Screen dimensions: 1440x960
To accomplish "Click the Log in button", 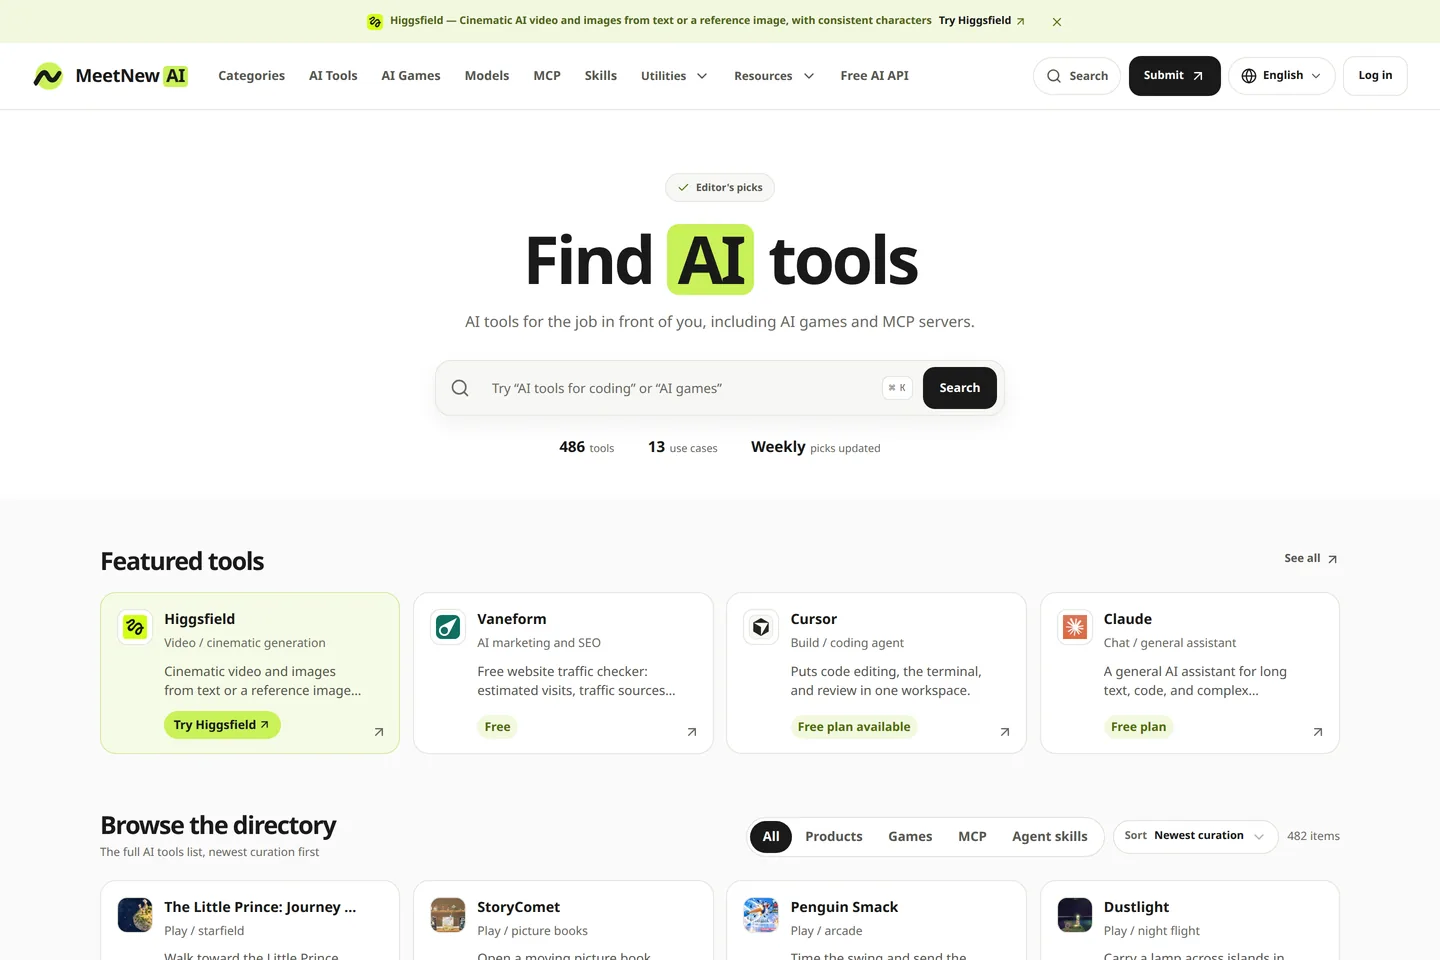I will coord(1375,76).
